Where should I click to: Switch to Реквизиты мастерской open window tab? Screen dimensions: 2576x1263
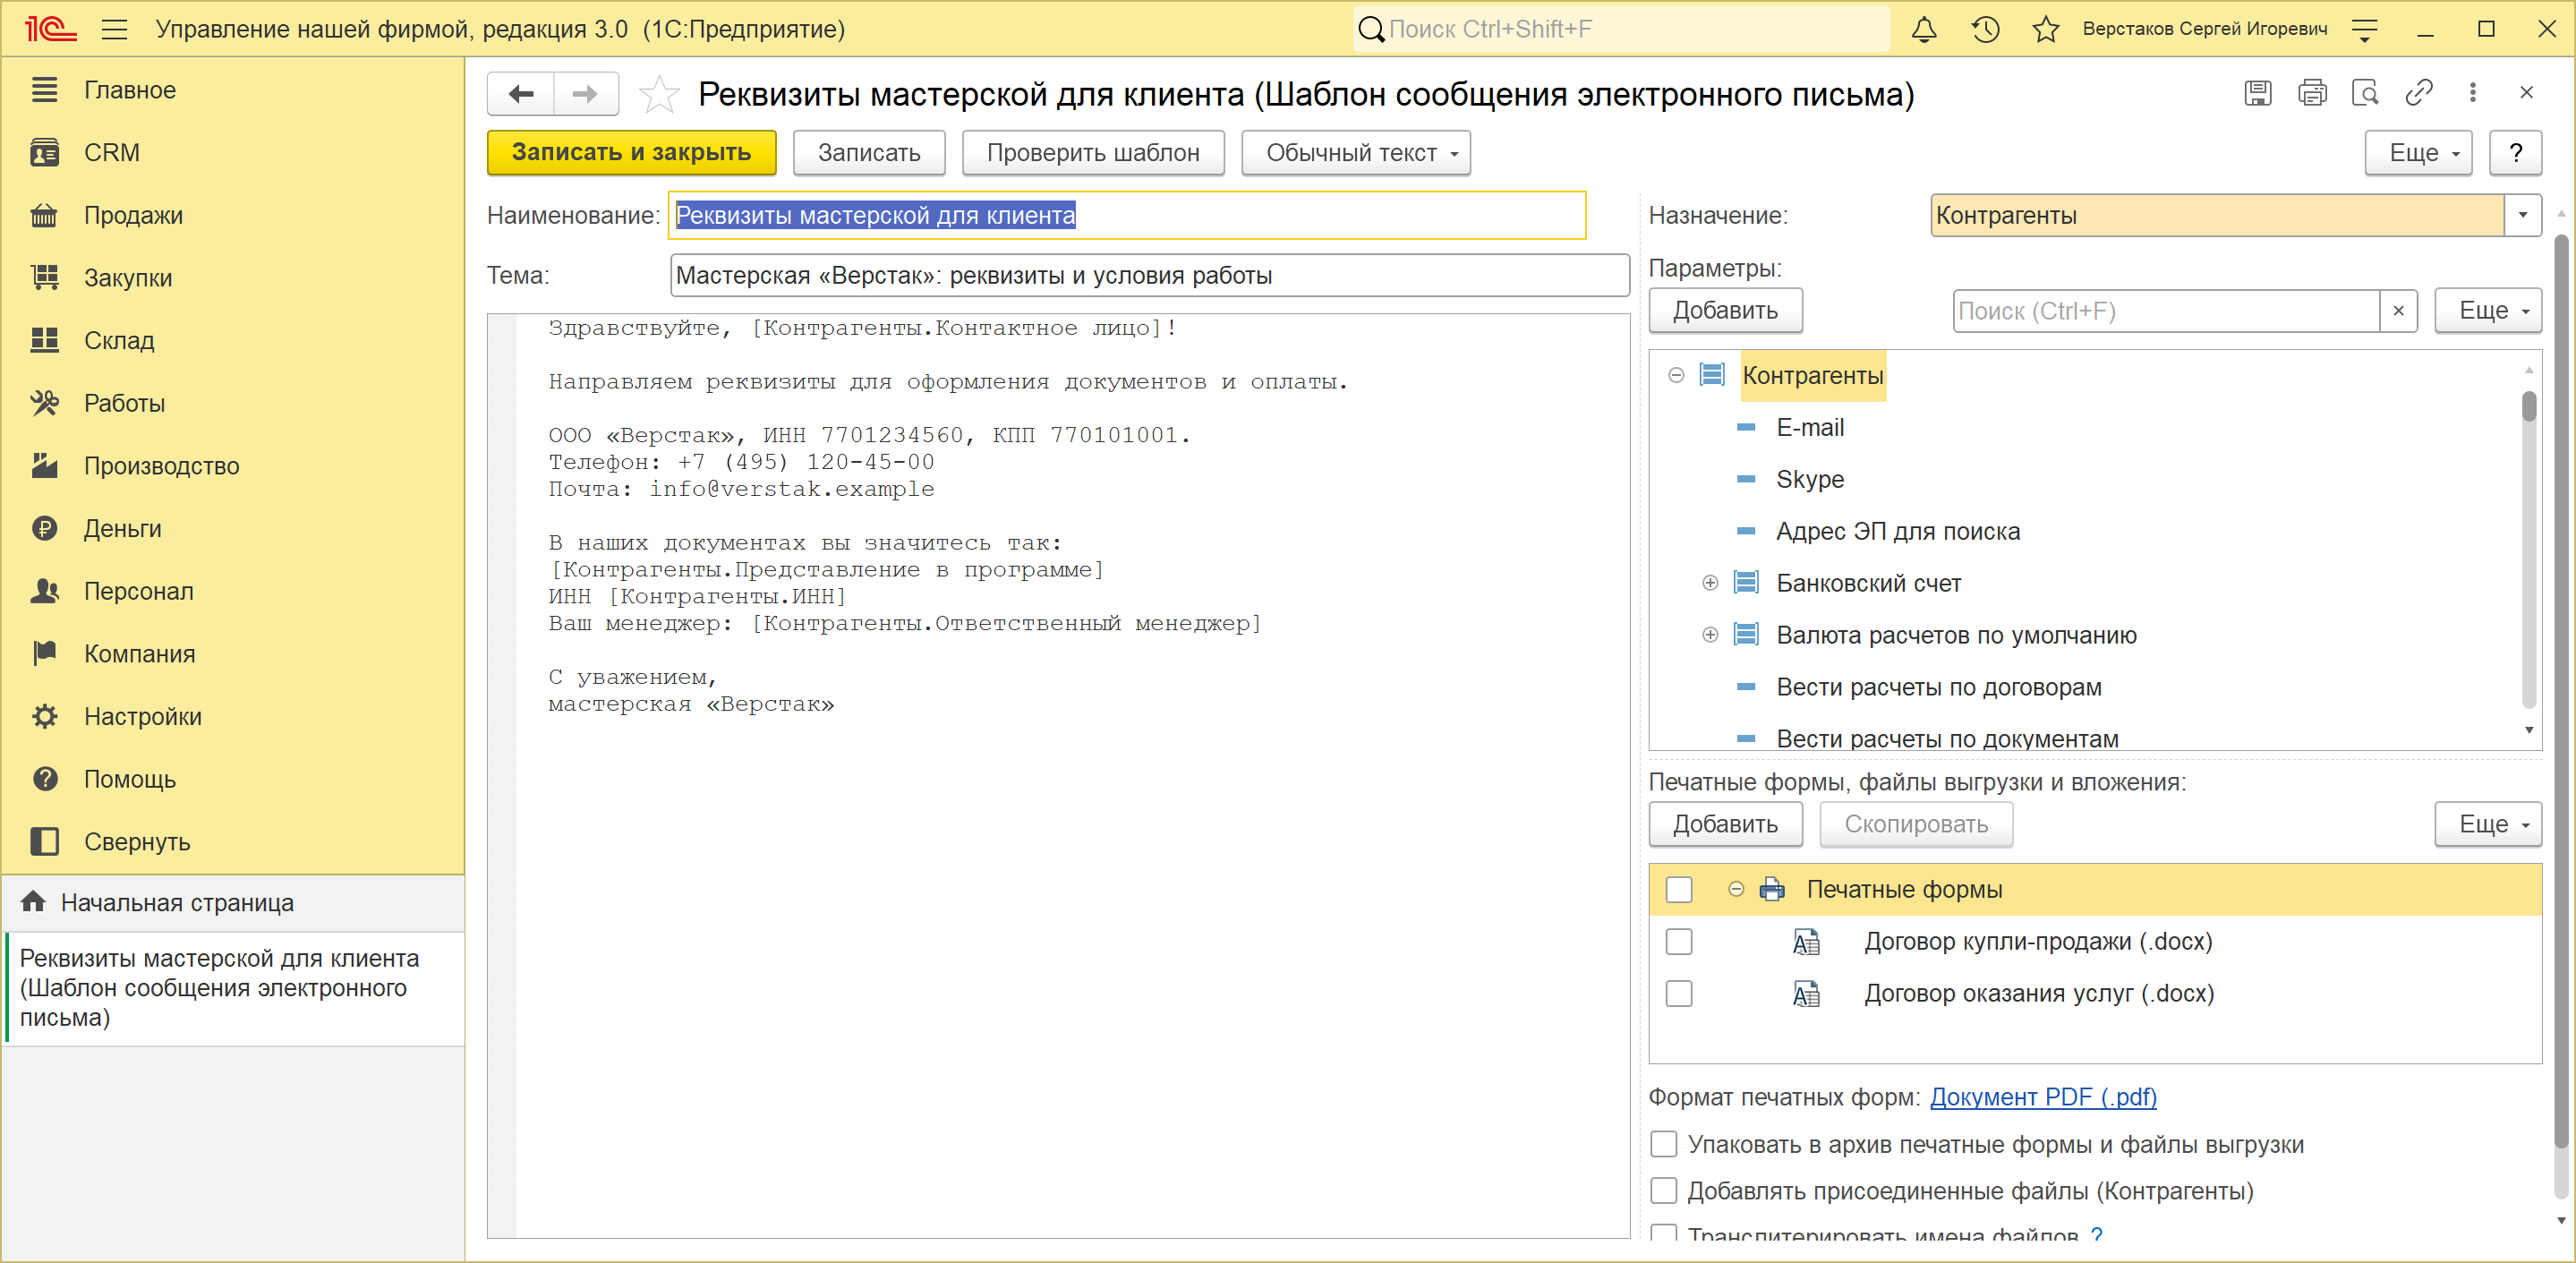(x=233, y=988)
